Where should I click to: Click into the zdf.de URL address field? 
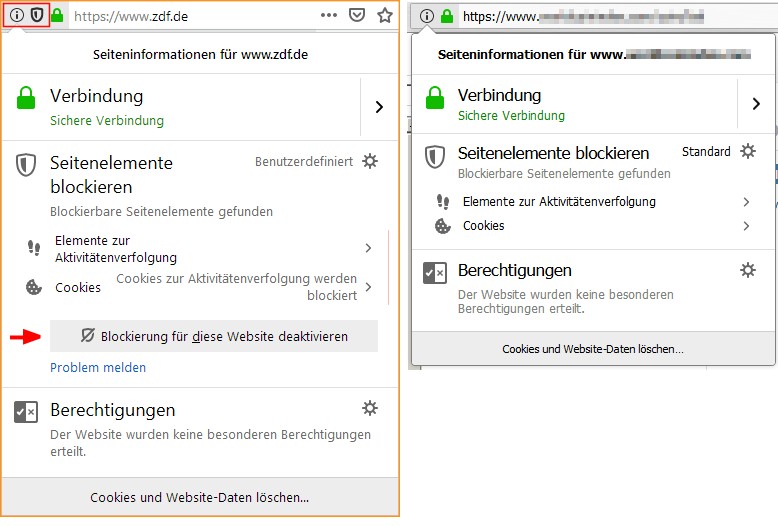(x=190, y=16)
